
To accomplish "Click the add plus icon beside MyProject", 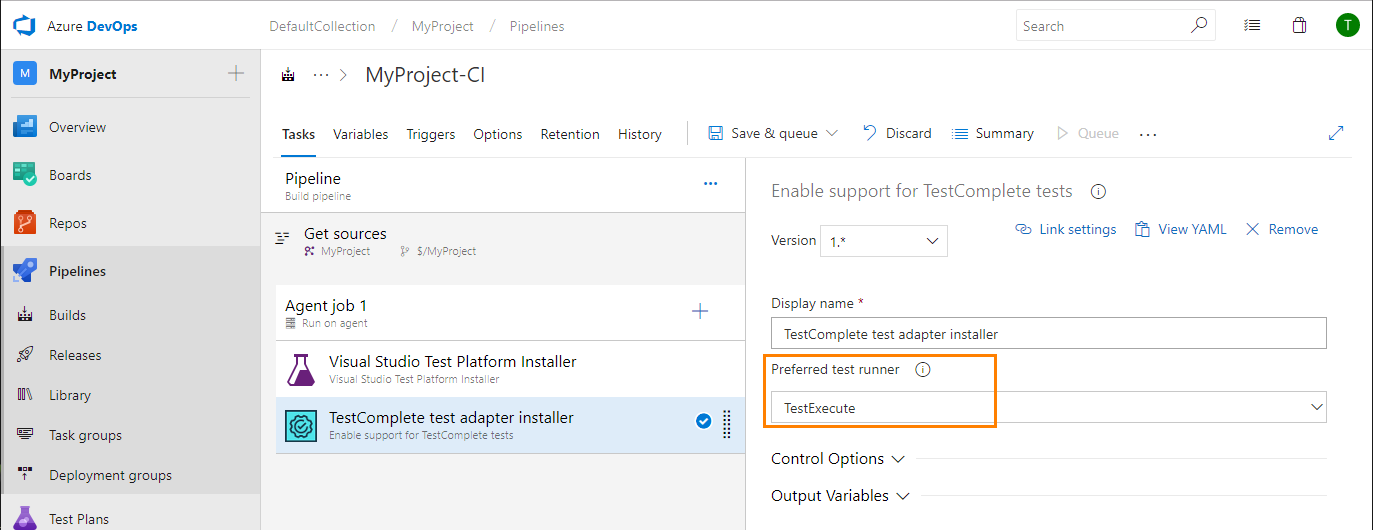I will coord(236,73).
